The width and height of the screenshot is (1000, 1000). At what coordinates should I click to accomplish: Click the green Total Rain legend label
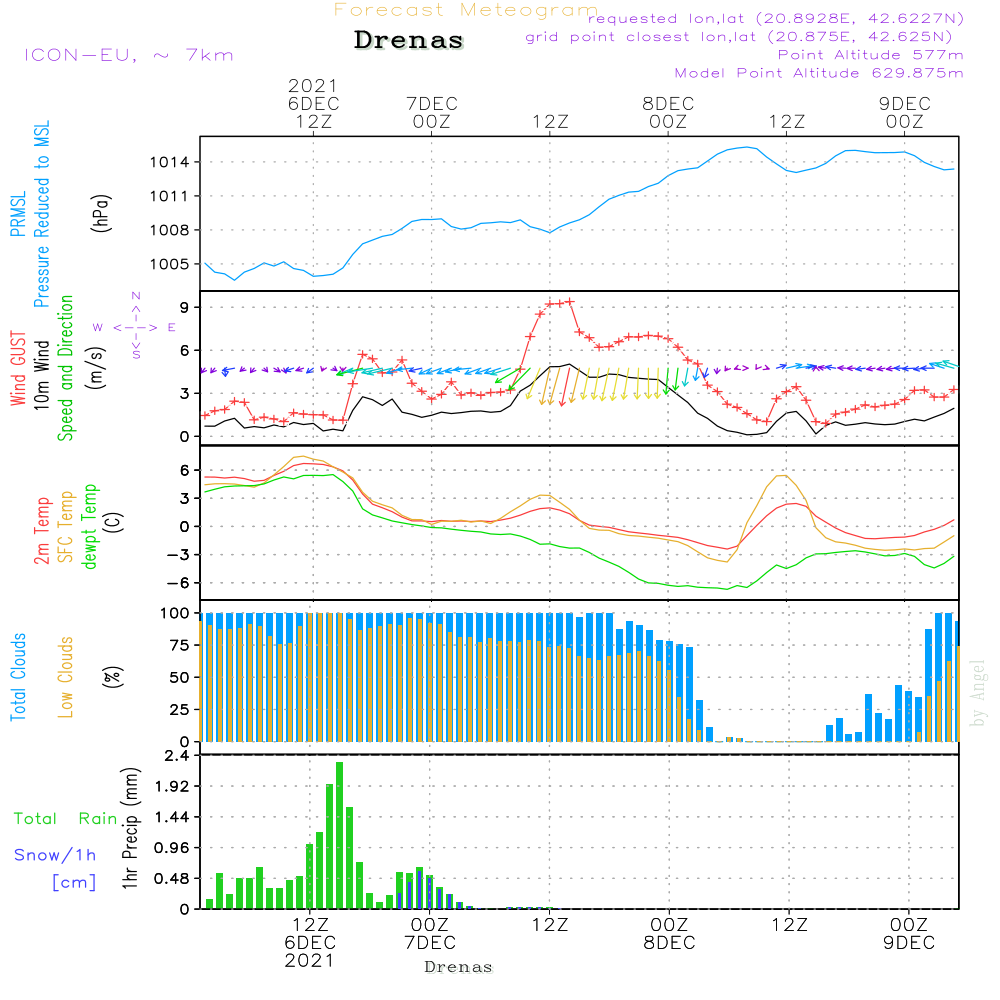click(65, 819)
